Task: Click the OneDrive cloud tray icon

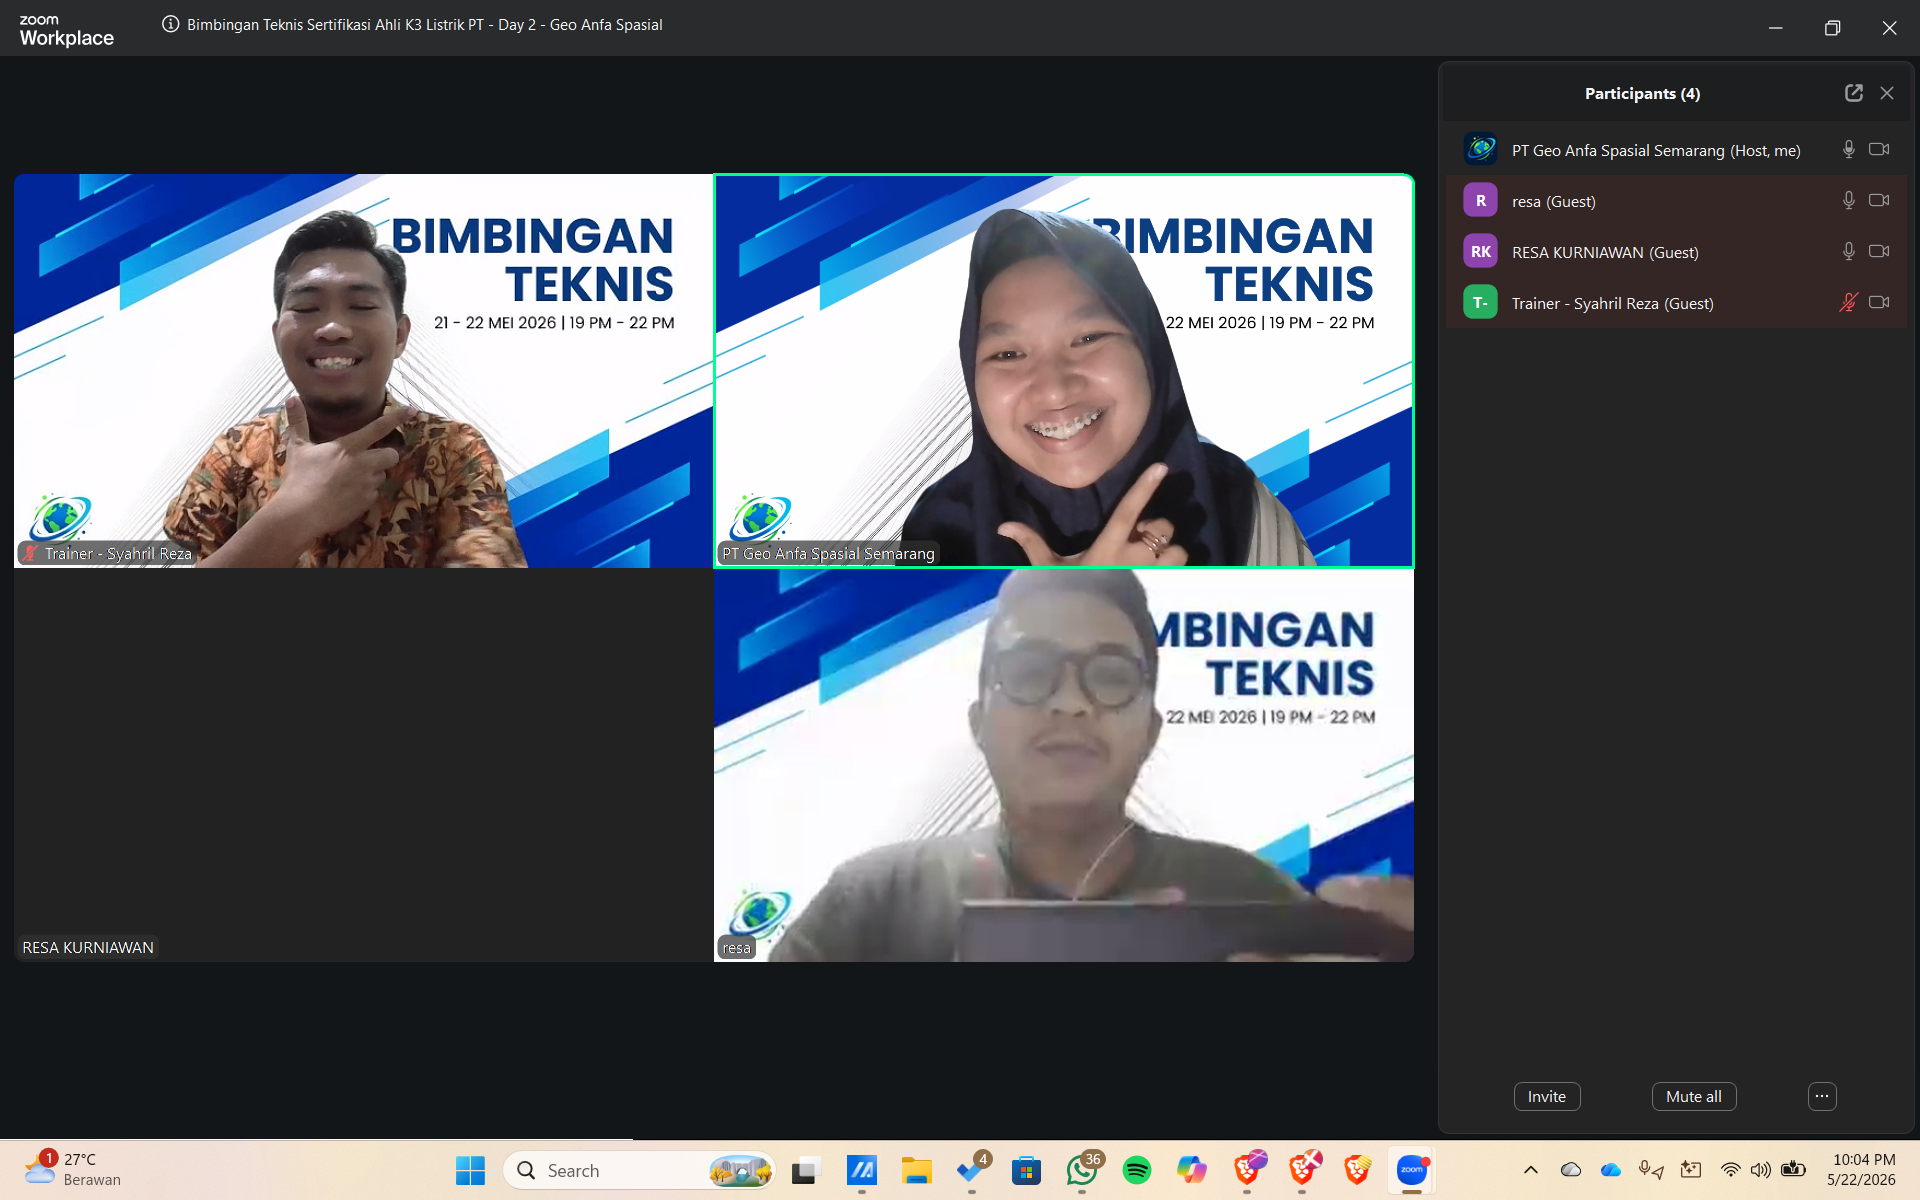Action: pyautogui.click(x=1610, y=1170)
